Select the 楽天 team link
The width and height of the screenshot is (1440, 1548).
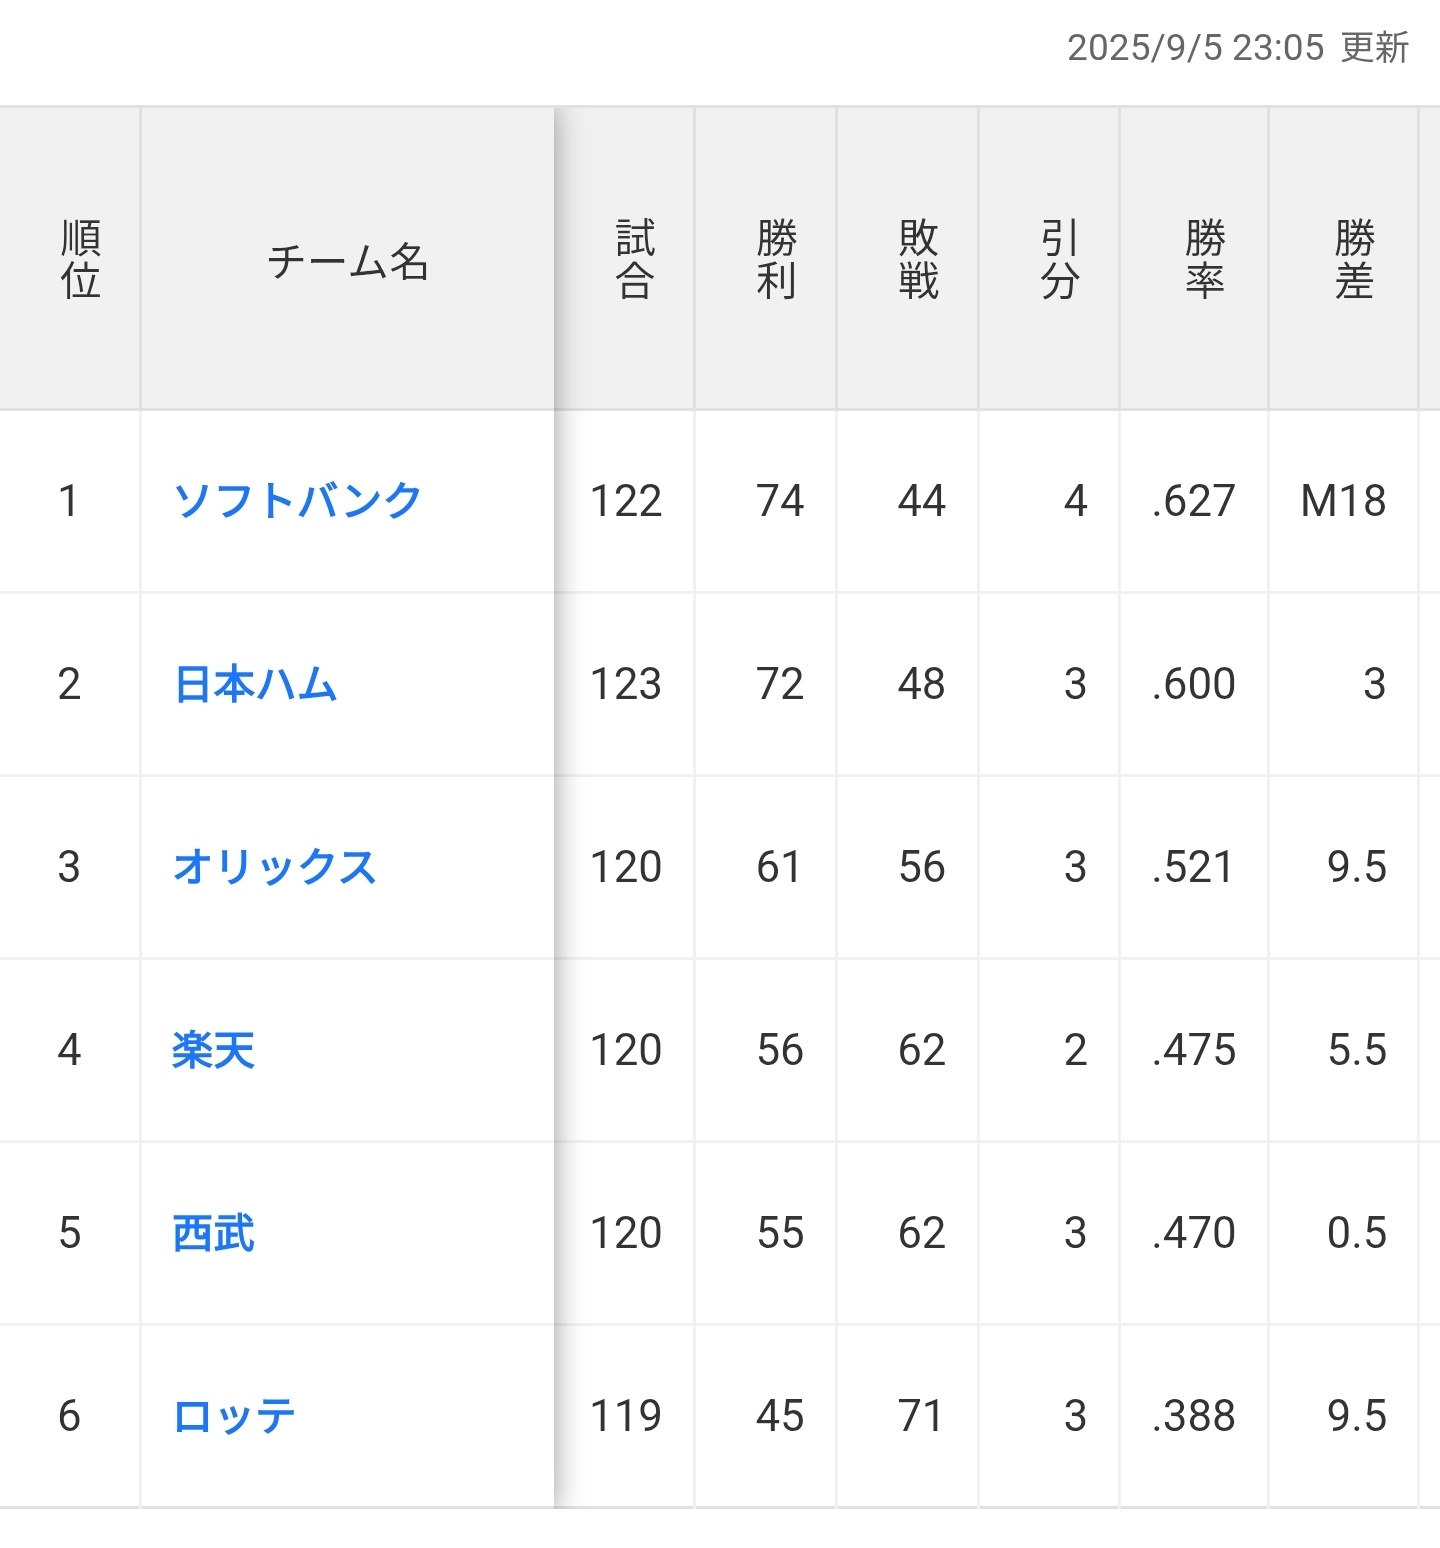click(x=214, y=1050)
